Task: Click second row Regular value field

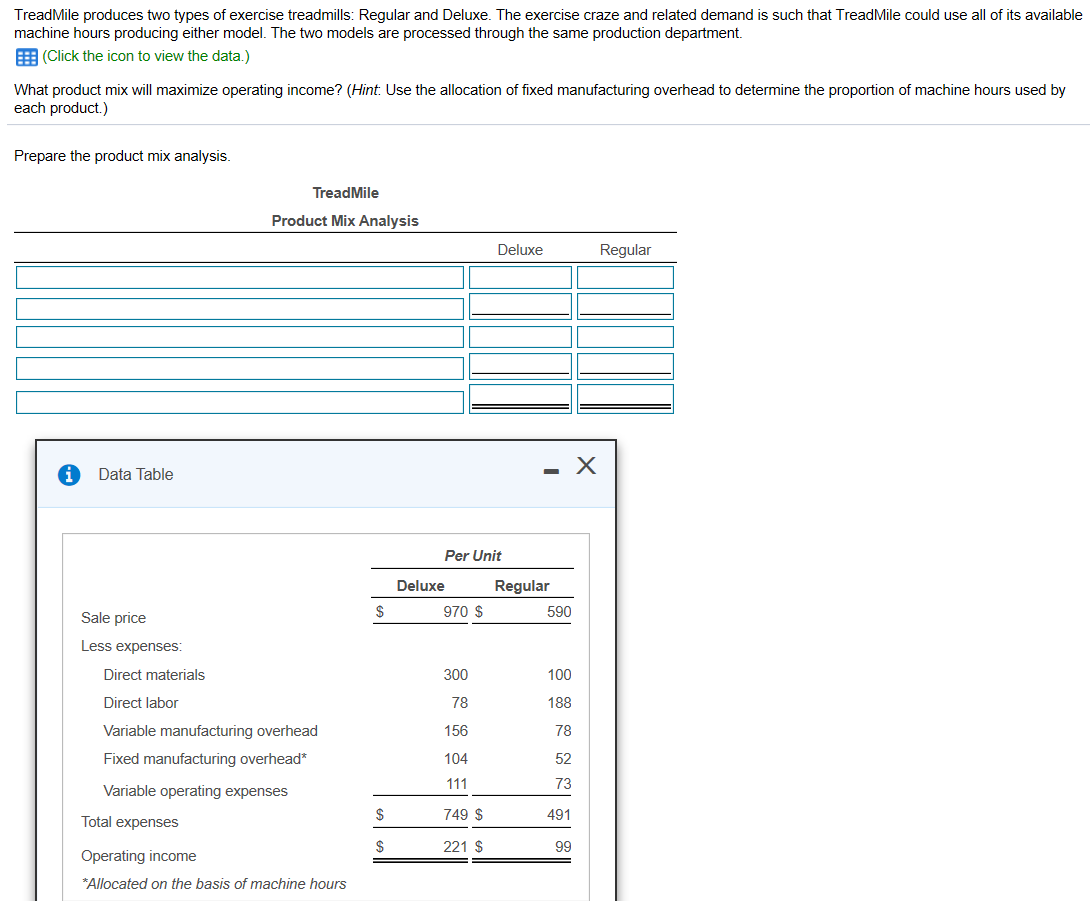Action: [625, 307]
